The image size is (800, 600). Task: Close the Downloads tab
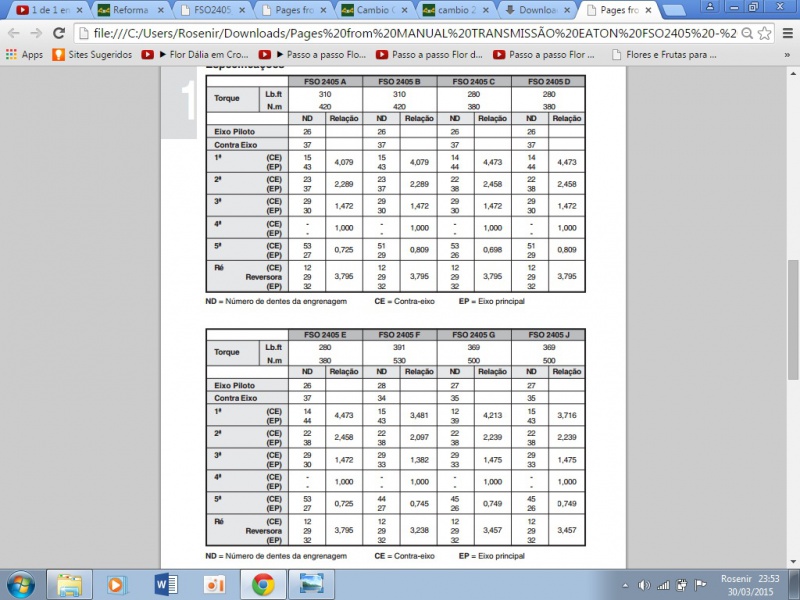[x=567, y=10]
